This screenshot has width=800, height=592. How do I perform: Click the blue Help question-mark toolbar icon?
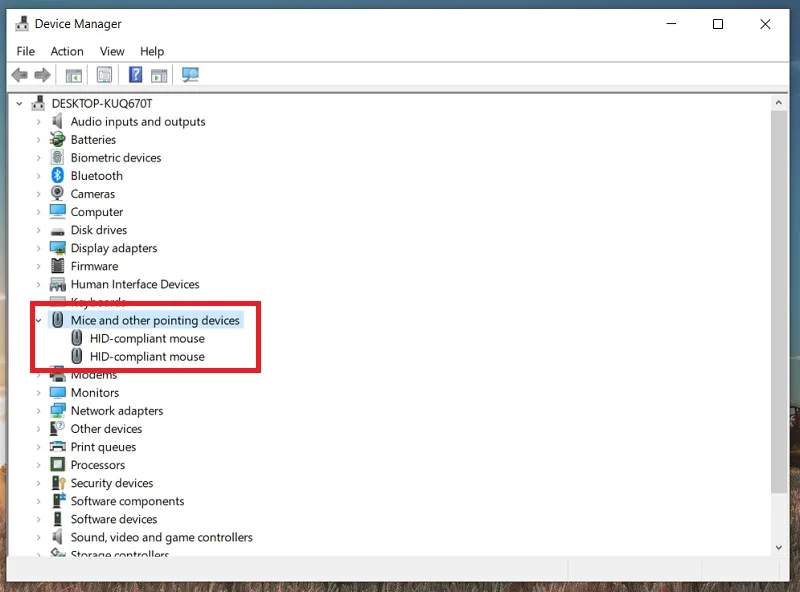pyautogui.click(x=135, y=75)
